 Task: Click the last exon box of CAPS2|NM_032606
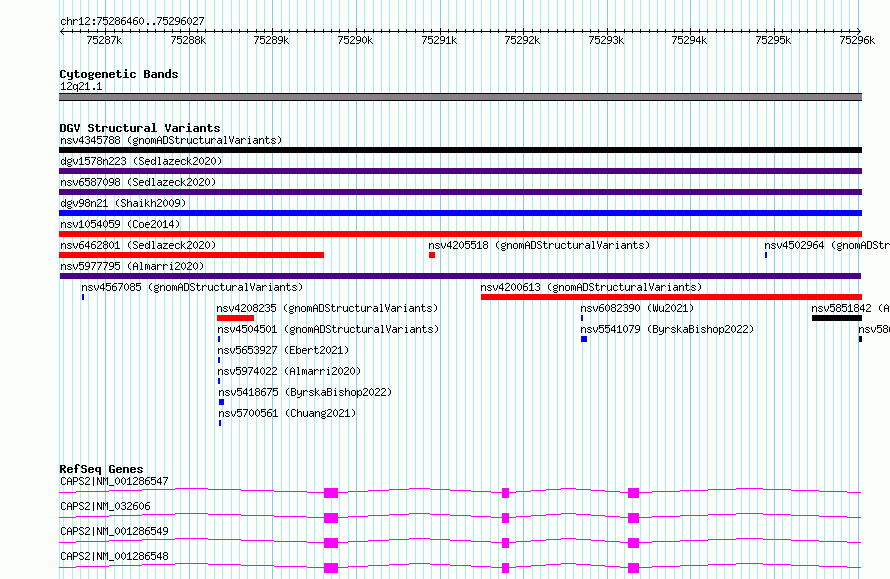point(633,518)
